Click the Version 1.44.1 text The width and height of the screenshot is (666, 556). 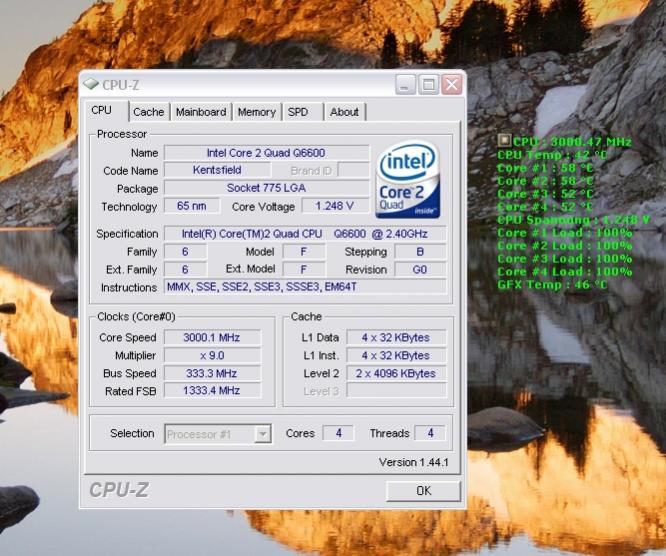[x=414, y=462]
